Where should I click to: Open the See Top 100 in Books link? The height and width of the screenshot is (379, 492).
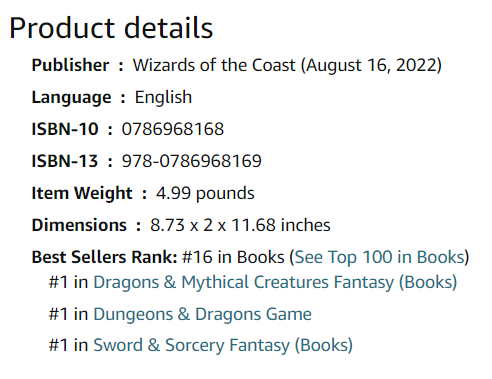coord(380,257)
